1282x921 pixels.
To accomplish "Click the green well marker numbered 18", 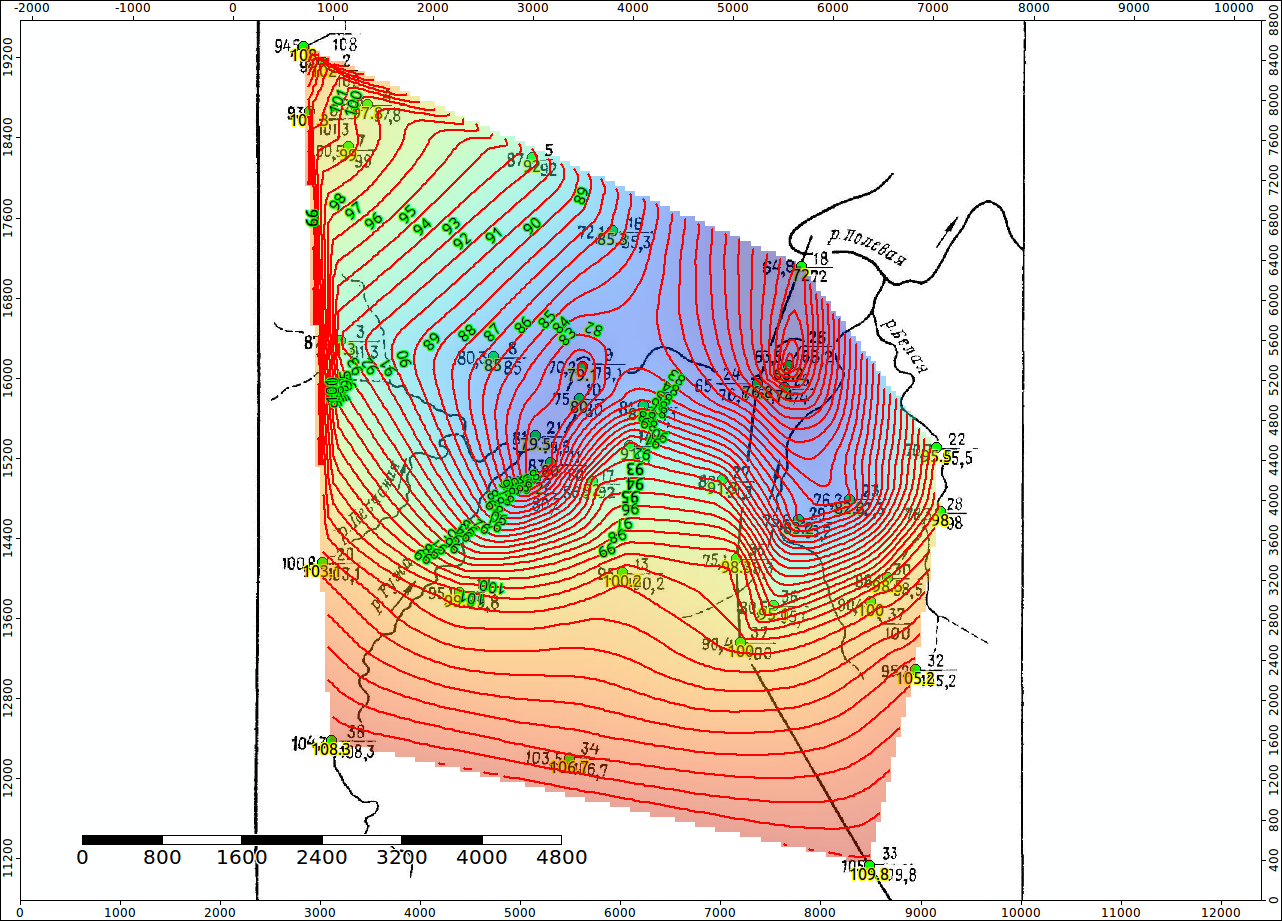I will click(x=801, y=266).
